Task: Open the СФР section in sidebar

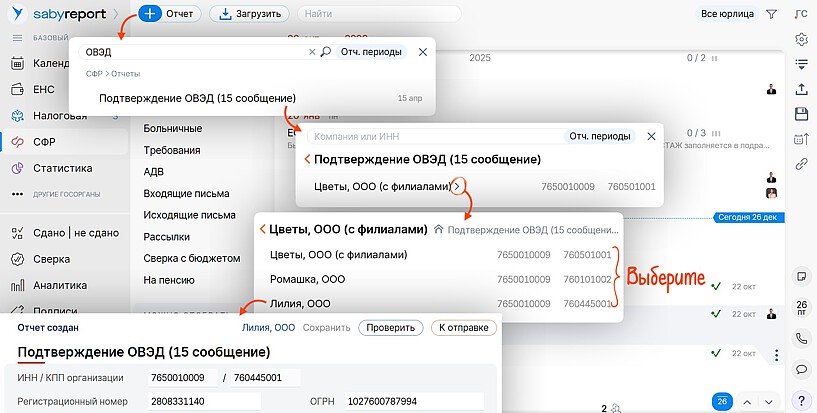Action: click(x=44, y=142)
